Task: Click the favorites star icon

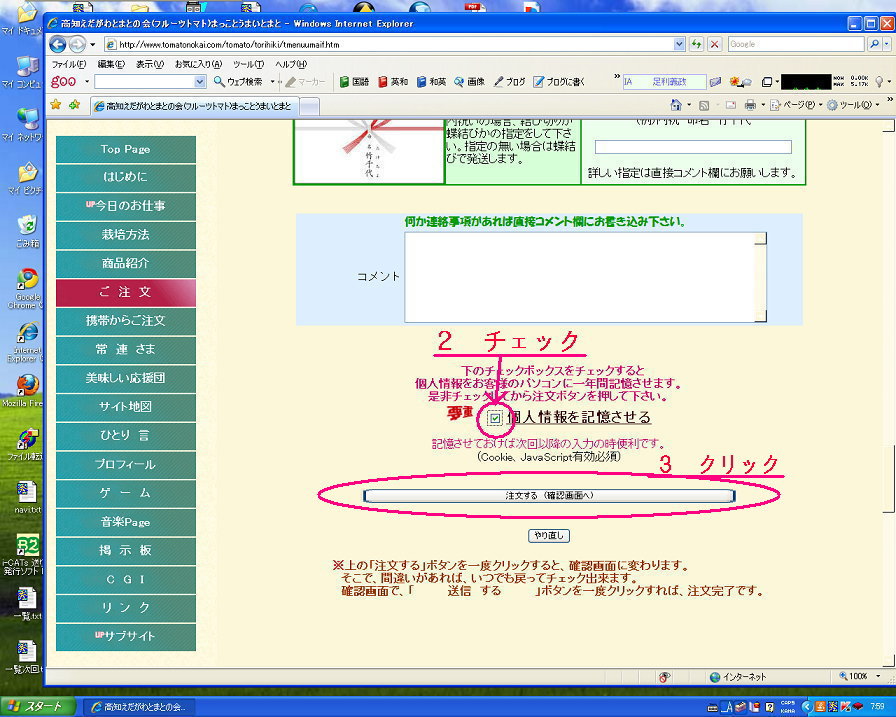Action: pyautogui.click(x=56, y=104)
